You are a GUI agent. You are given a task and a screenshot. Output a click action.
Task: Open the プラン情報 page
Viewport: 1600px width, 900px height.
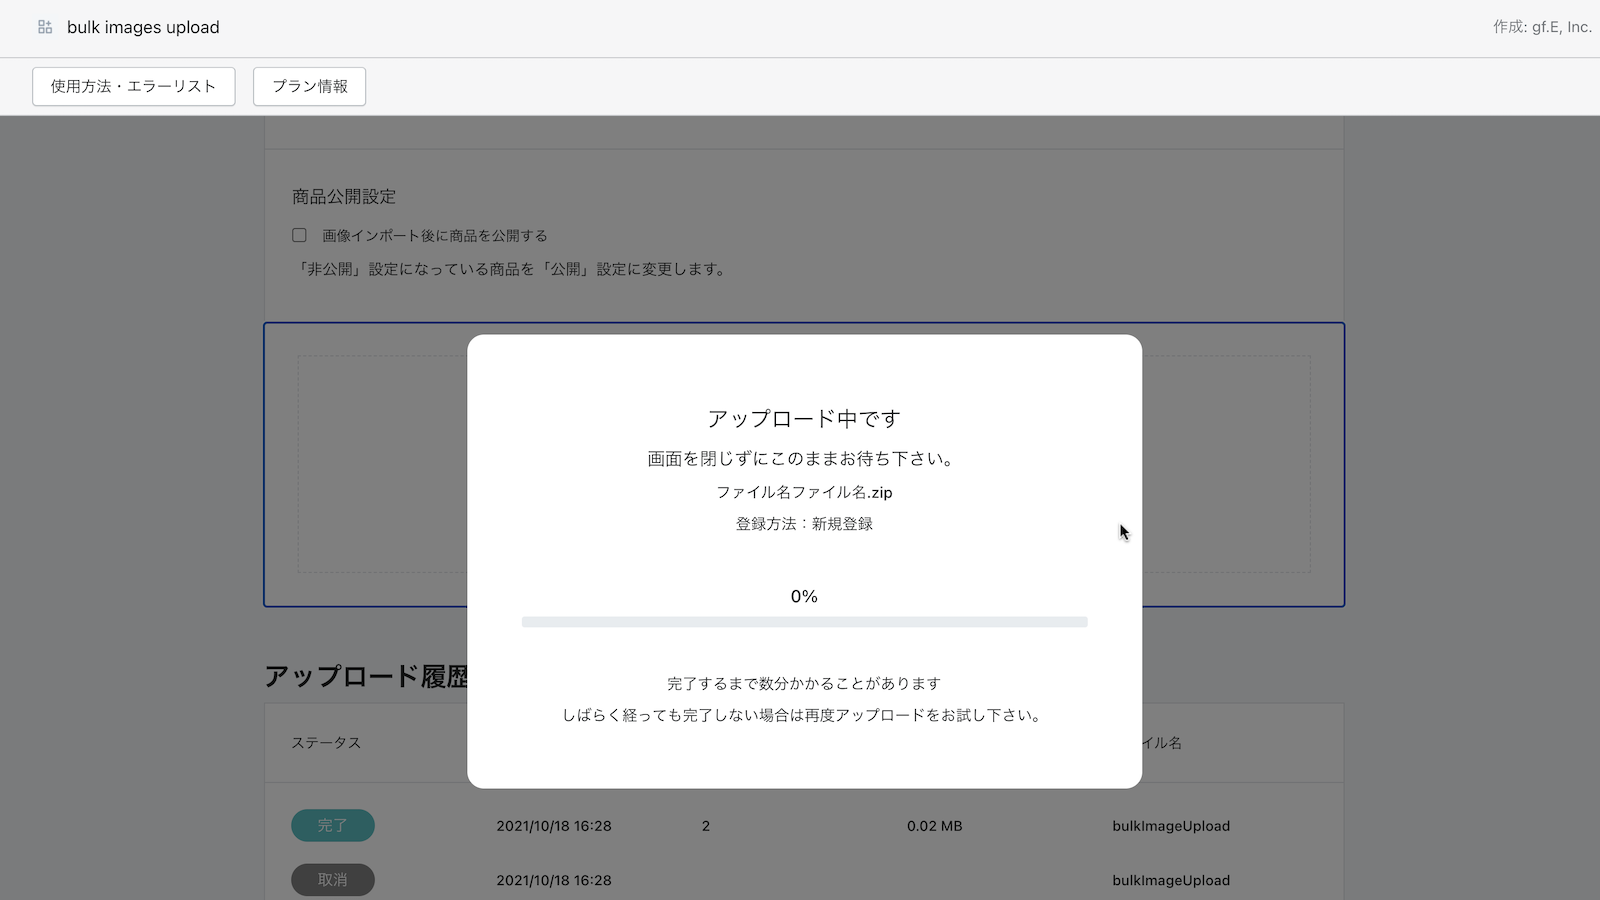[x=309, y=86]
